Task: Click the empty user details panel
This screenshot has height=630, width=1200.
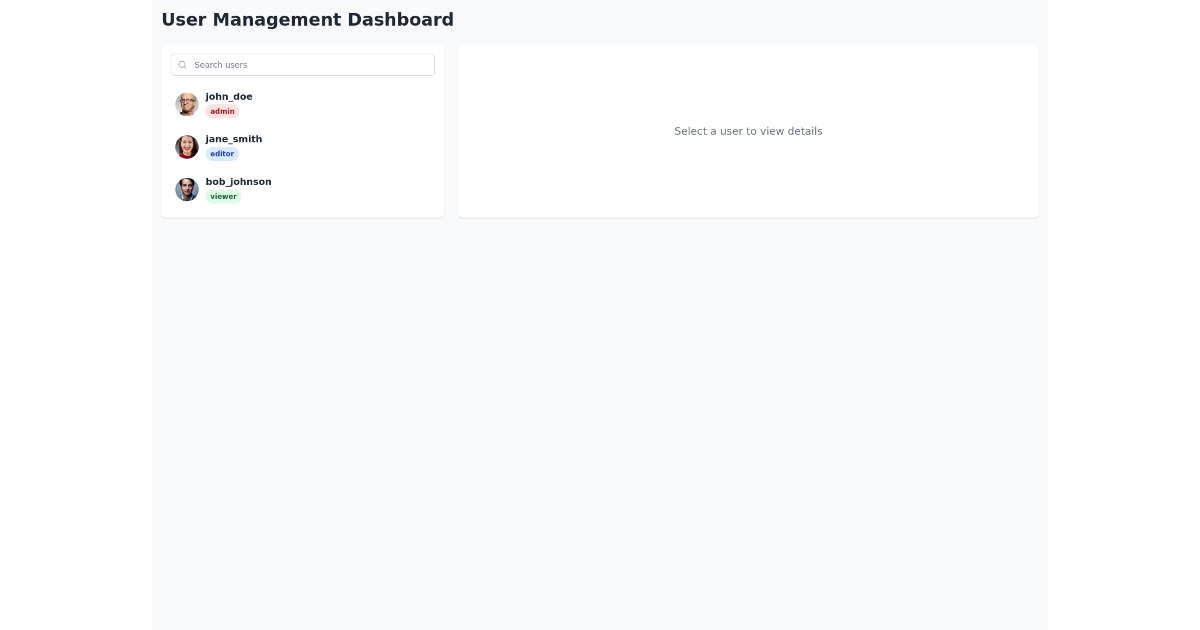Action: (x=748, y=180)
